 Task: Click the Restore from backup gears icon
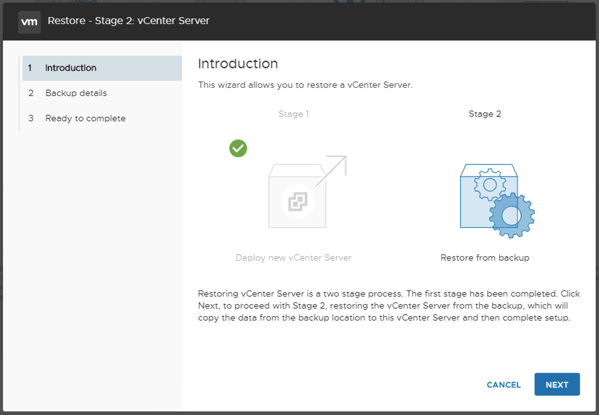[x=497, y=201]
